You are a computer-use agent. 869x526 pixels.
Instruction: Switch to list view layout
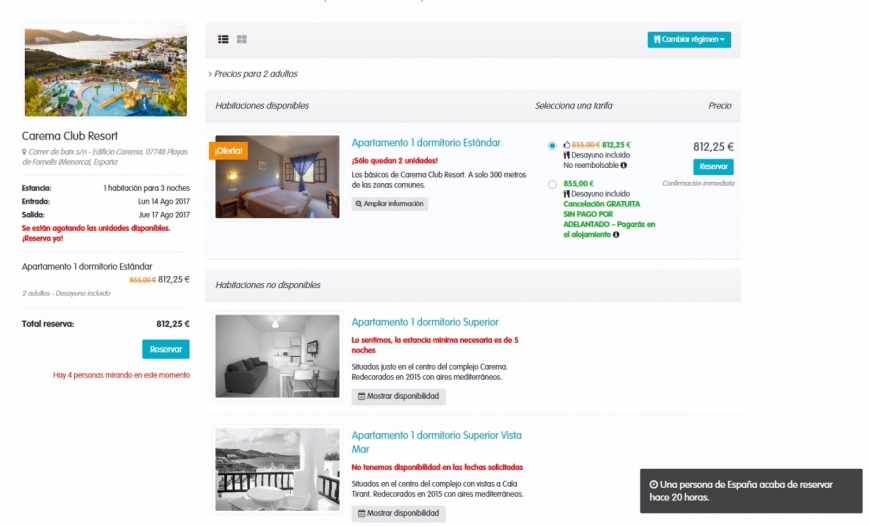pos(223,39)
